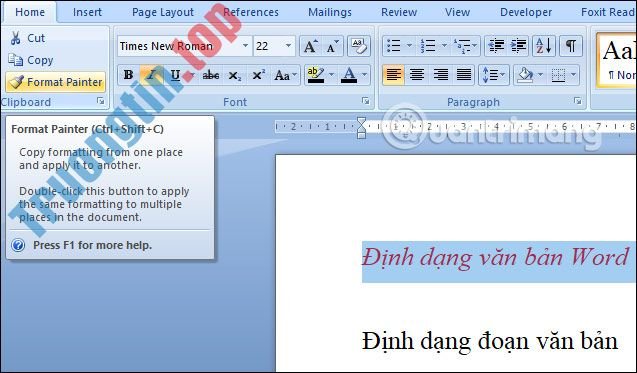637x373 pixels.
Task: Open the Page Layout tab
Action: [x=162, y=12]
